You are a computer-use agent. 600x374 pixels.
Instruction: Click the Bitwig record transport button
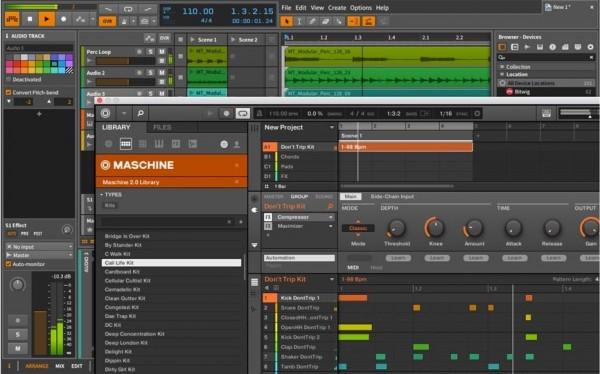point(64,19)
